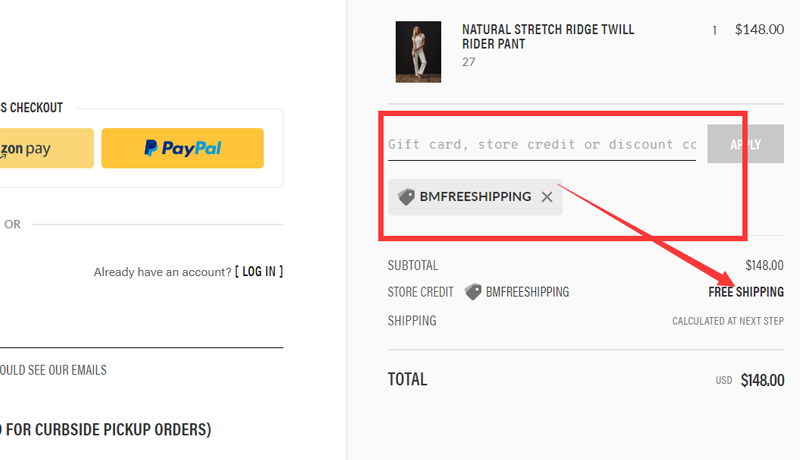The image size is (800, 460).
Task: Open the LOG IN link
Action: point(259,271)
